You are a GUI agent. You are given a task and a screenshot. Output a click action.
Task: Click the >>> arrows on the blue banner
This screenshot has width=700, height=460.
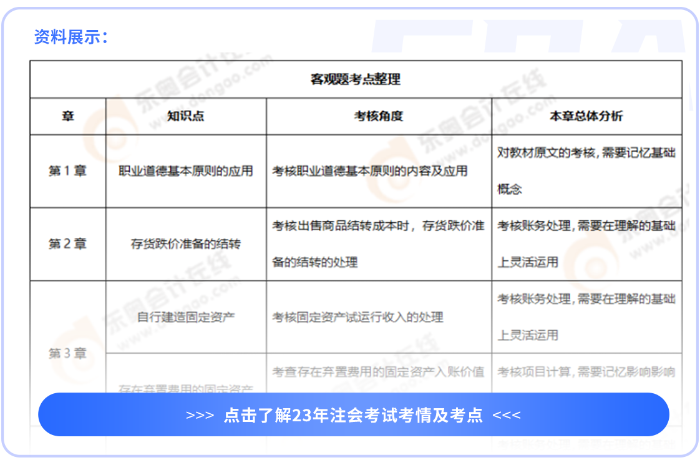[200, 415]
